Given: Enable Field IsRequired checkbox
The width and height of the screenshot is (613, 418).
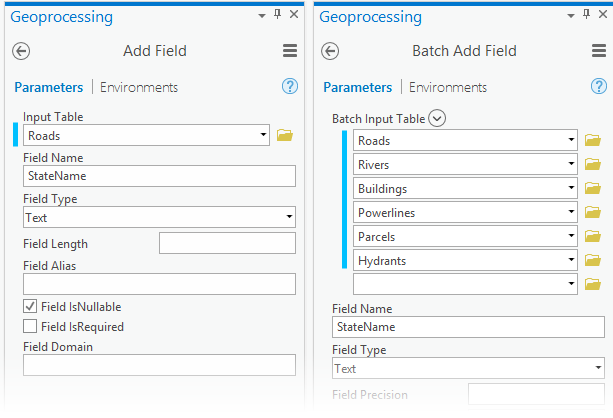Looking at the screenshot, I should tap(31, 327).
